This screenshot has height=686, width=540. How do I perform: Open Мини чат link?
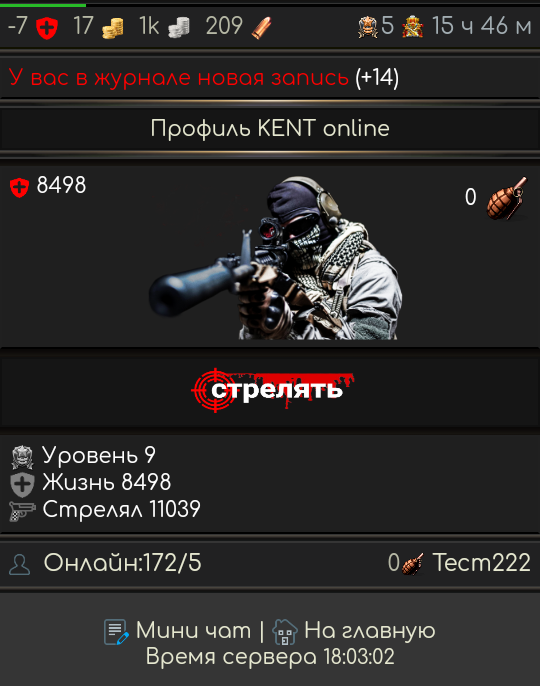tap(193, 630)
